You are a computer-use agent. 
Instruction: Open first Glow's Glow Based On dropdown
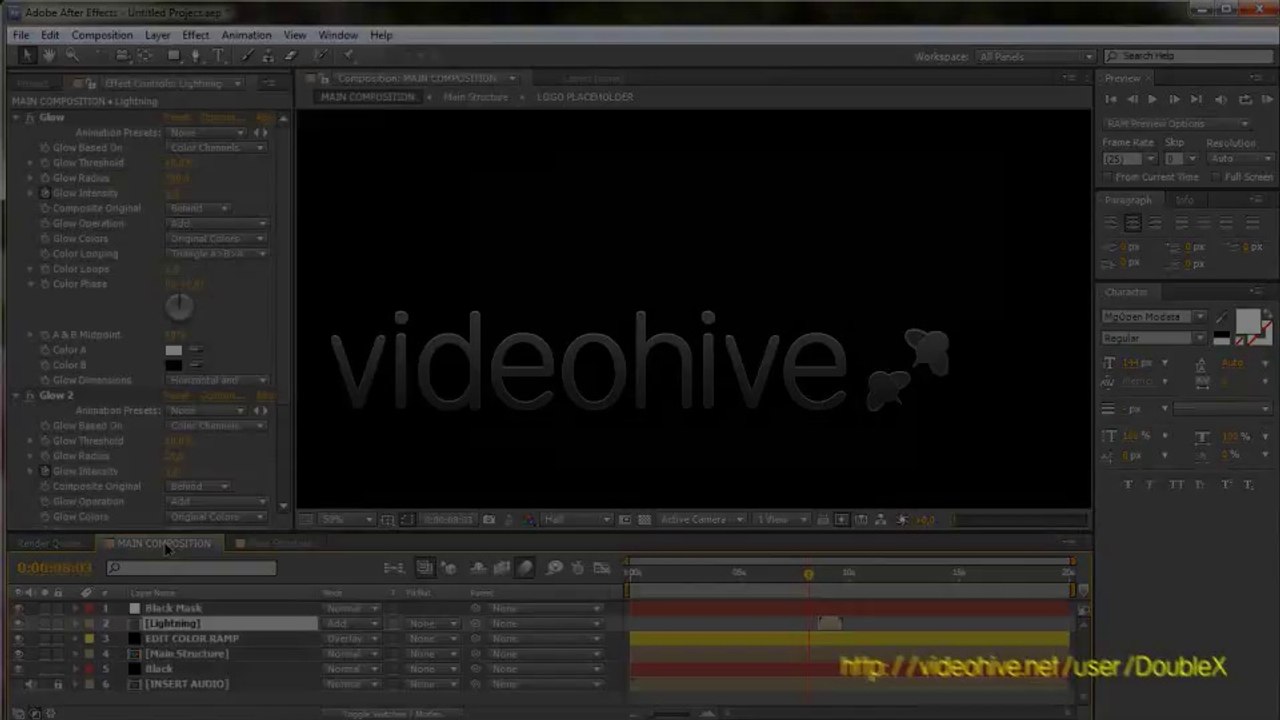coord(216,148)
